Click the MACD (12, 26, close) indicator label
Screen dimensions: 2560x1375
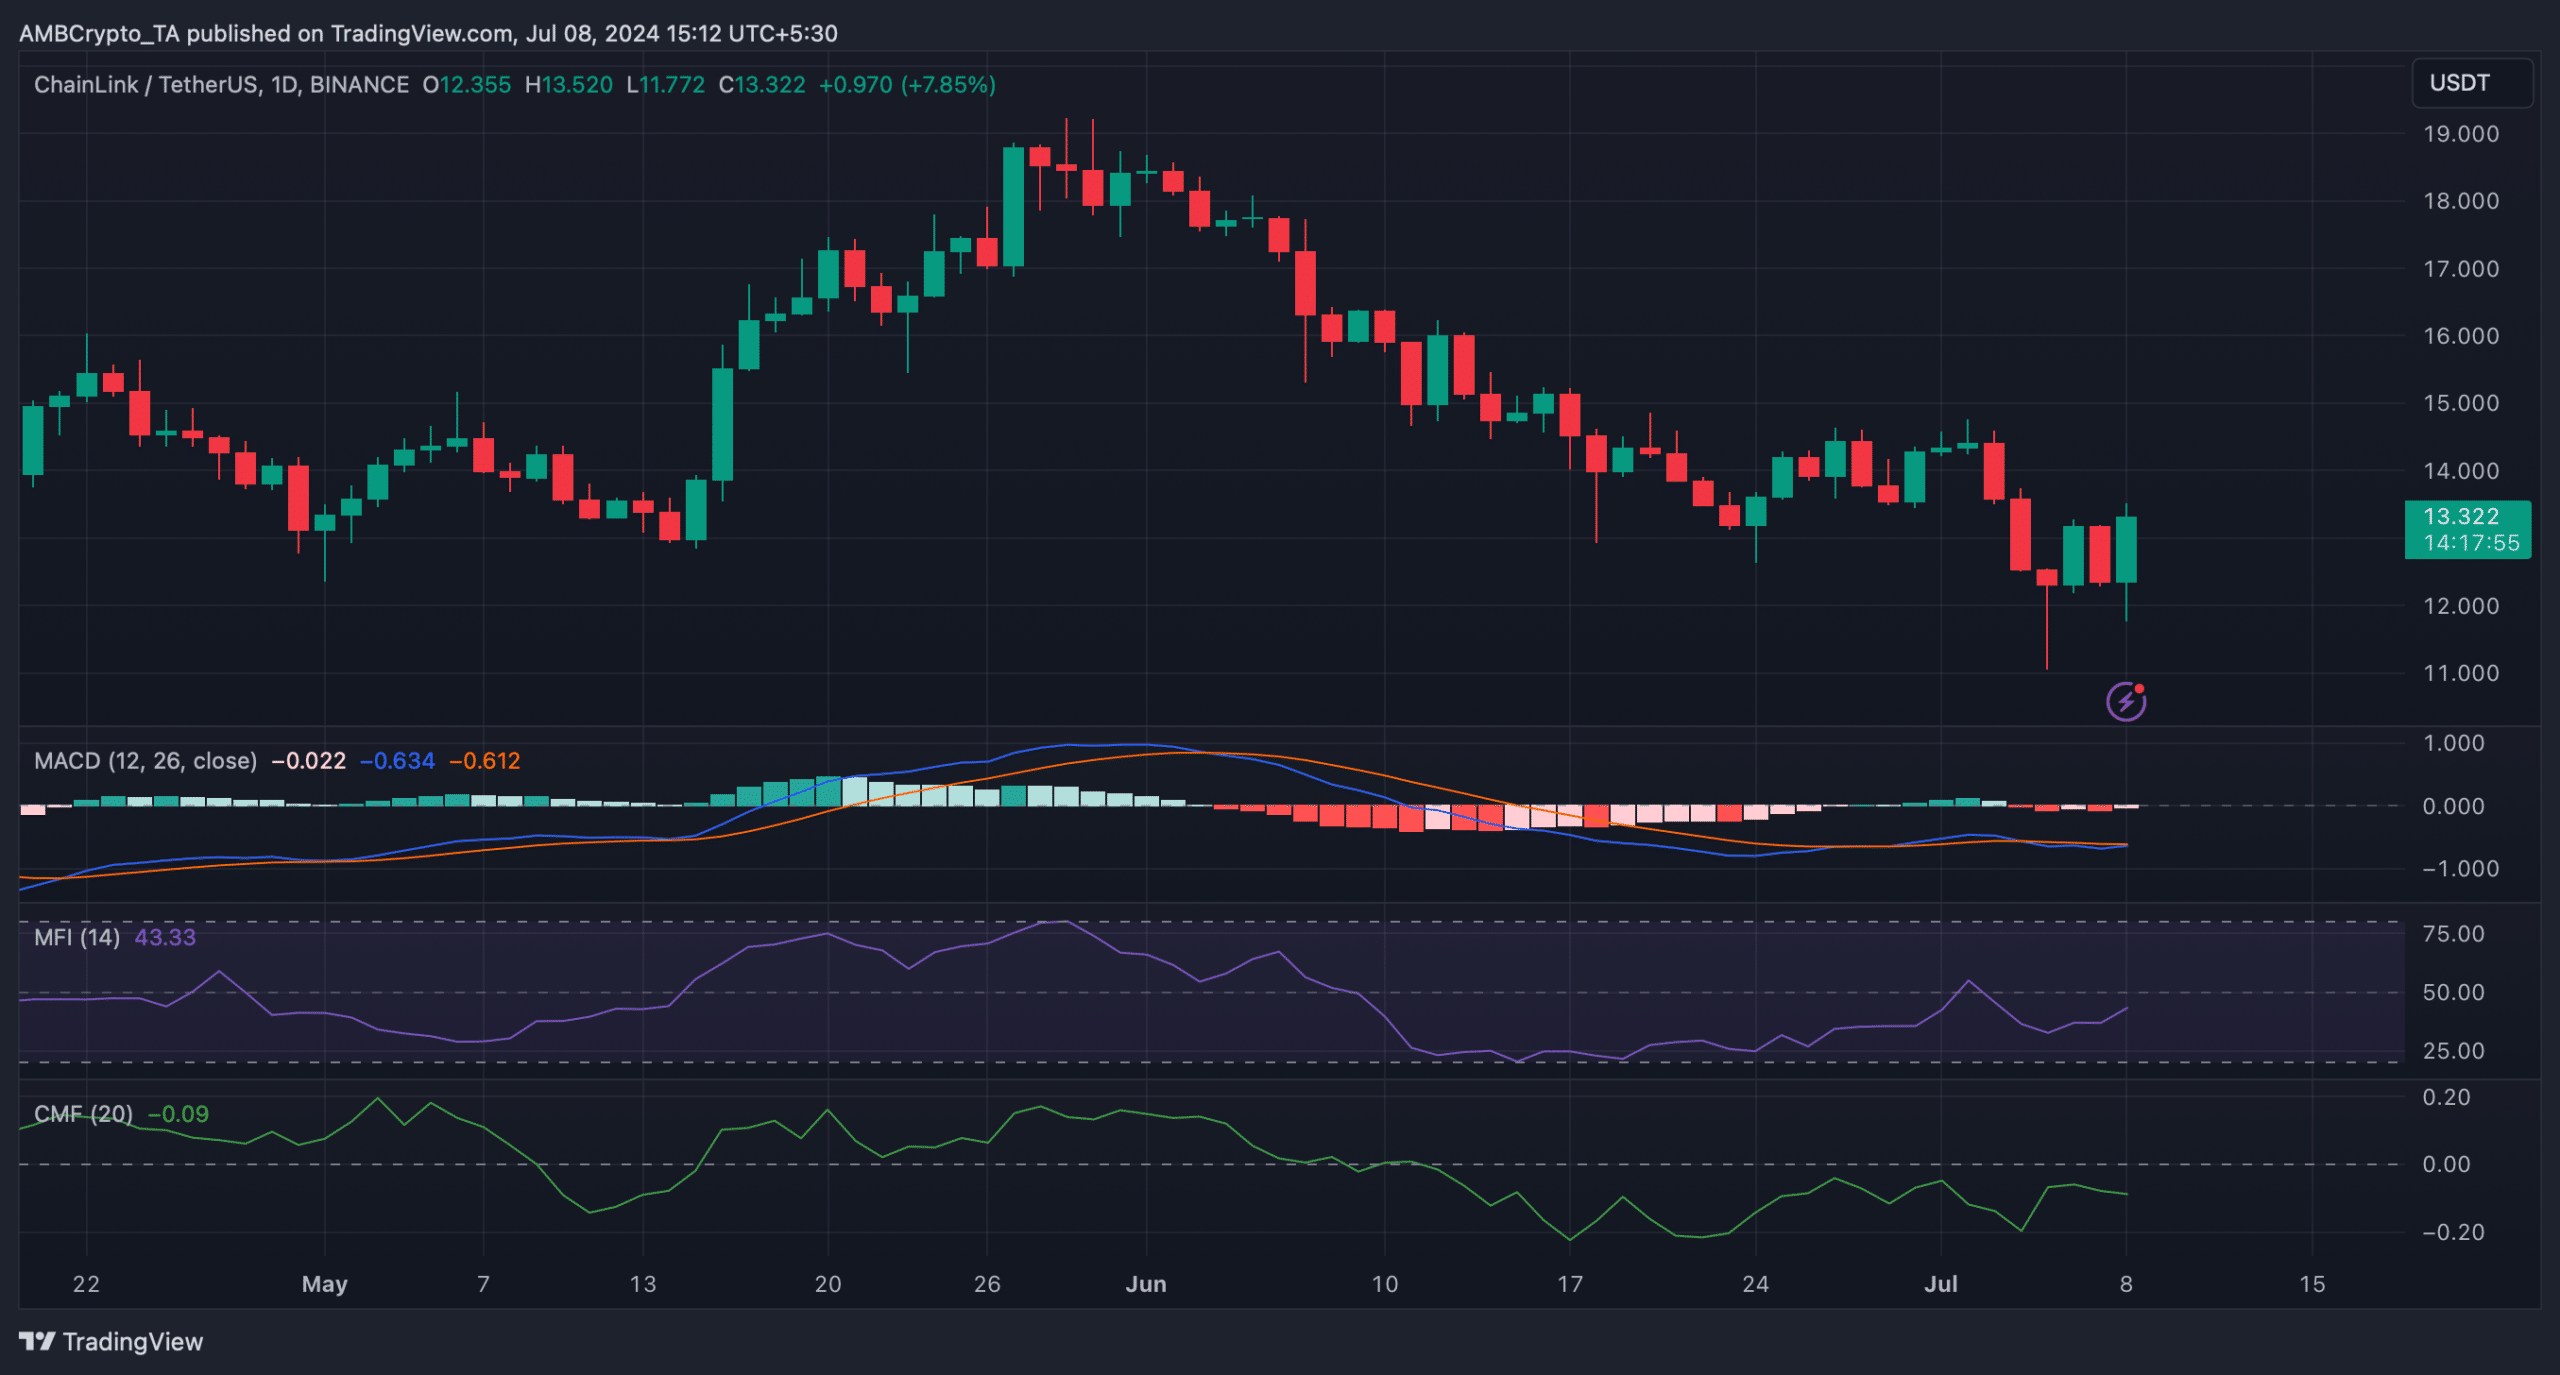click(145, 761)
